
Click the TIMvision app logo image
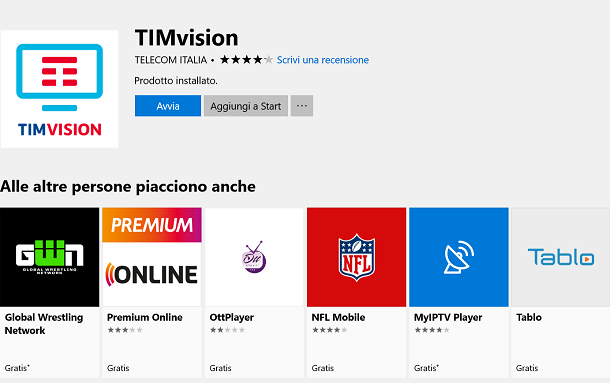(x=60, y=89)
